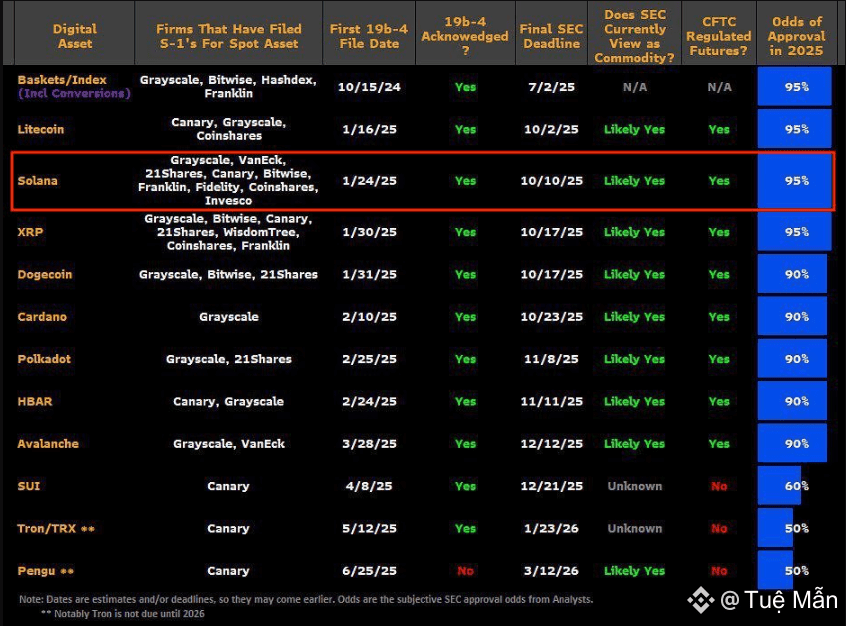Viewport: 846px width, 626px height.
Task: Click the Final SEC Deadline column header
Action: pyautogui.click(x=551, y=36)
